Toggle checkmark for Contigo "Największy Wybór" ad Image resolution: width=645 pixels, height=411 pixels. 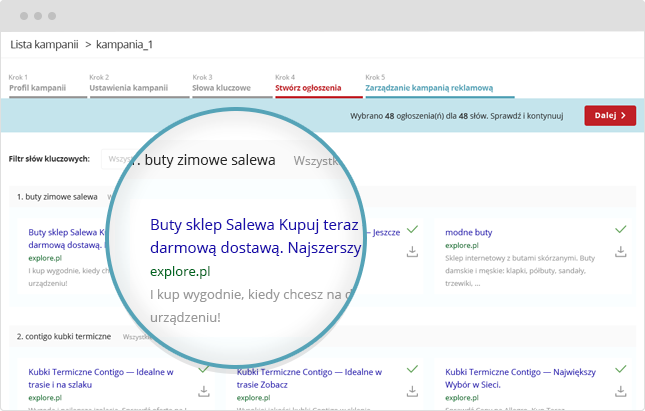(621, 369)
